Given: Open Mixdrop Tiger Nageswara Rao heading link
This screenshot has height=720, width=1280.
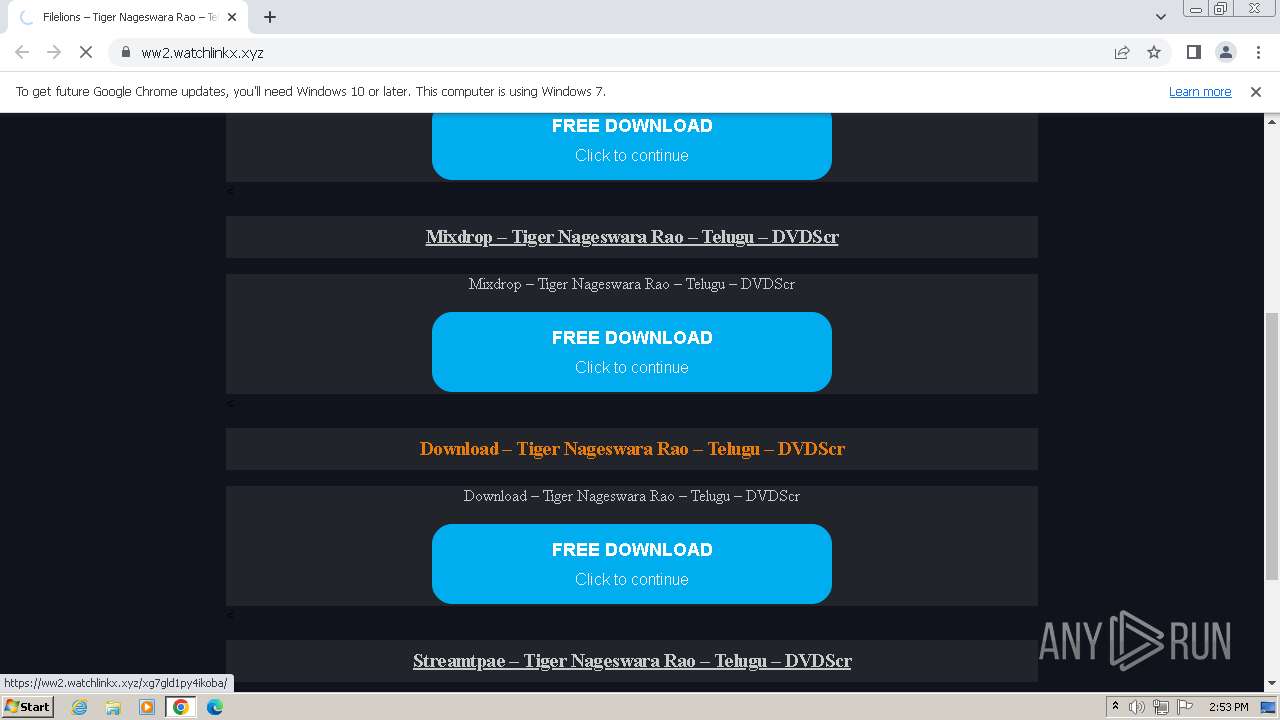Looking at the screenshot, I should pyautogui.click(x=632, y=237).
